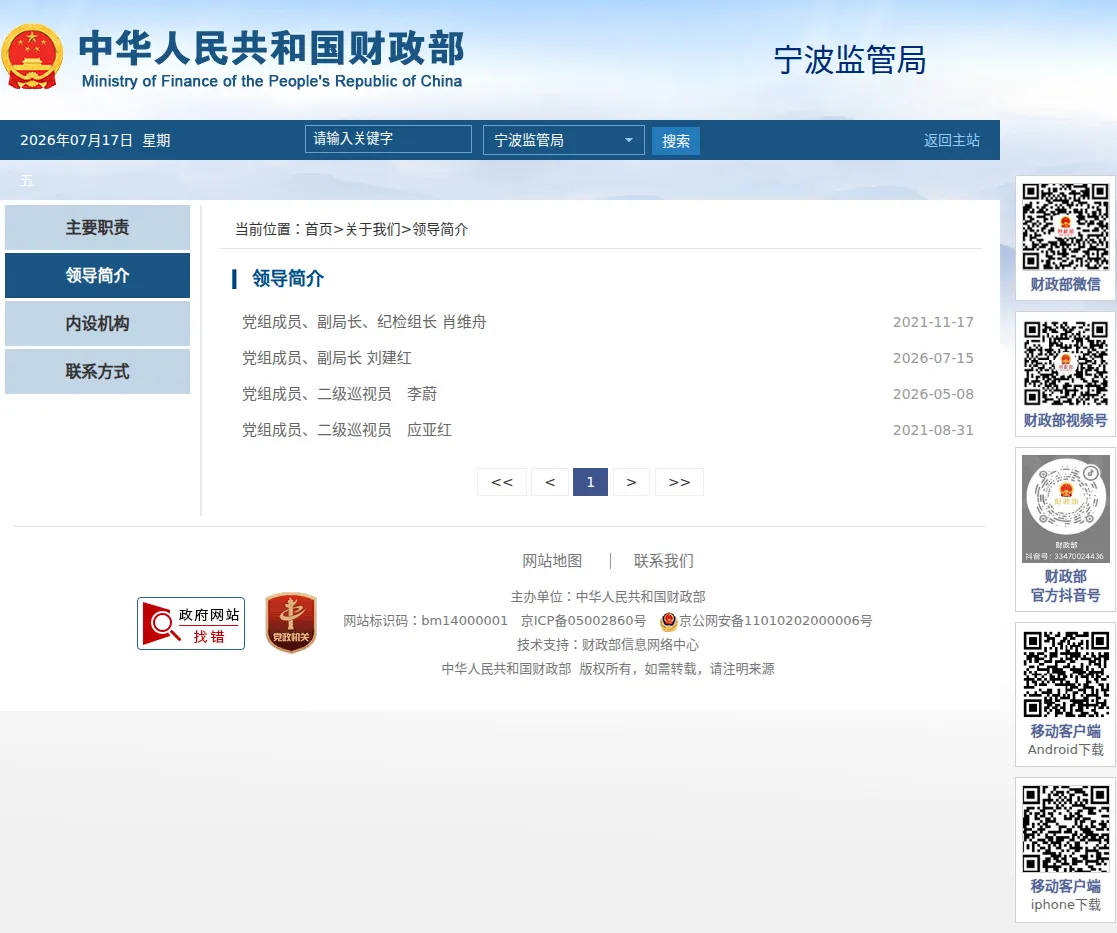1117x933 pixels.
Task: Follow the 返回主站 link
Action: tap(952, 140)
